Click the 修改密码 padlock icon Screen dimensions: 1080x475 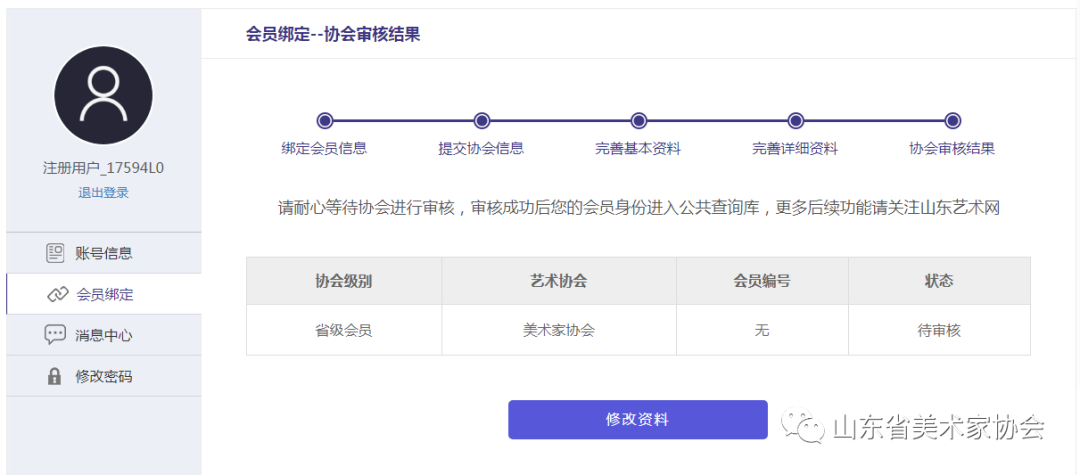click(x=54, y=377)
